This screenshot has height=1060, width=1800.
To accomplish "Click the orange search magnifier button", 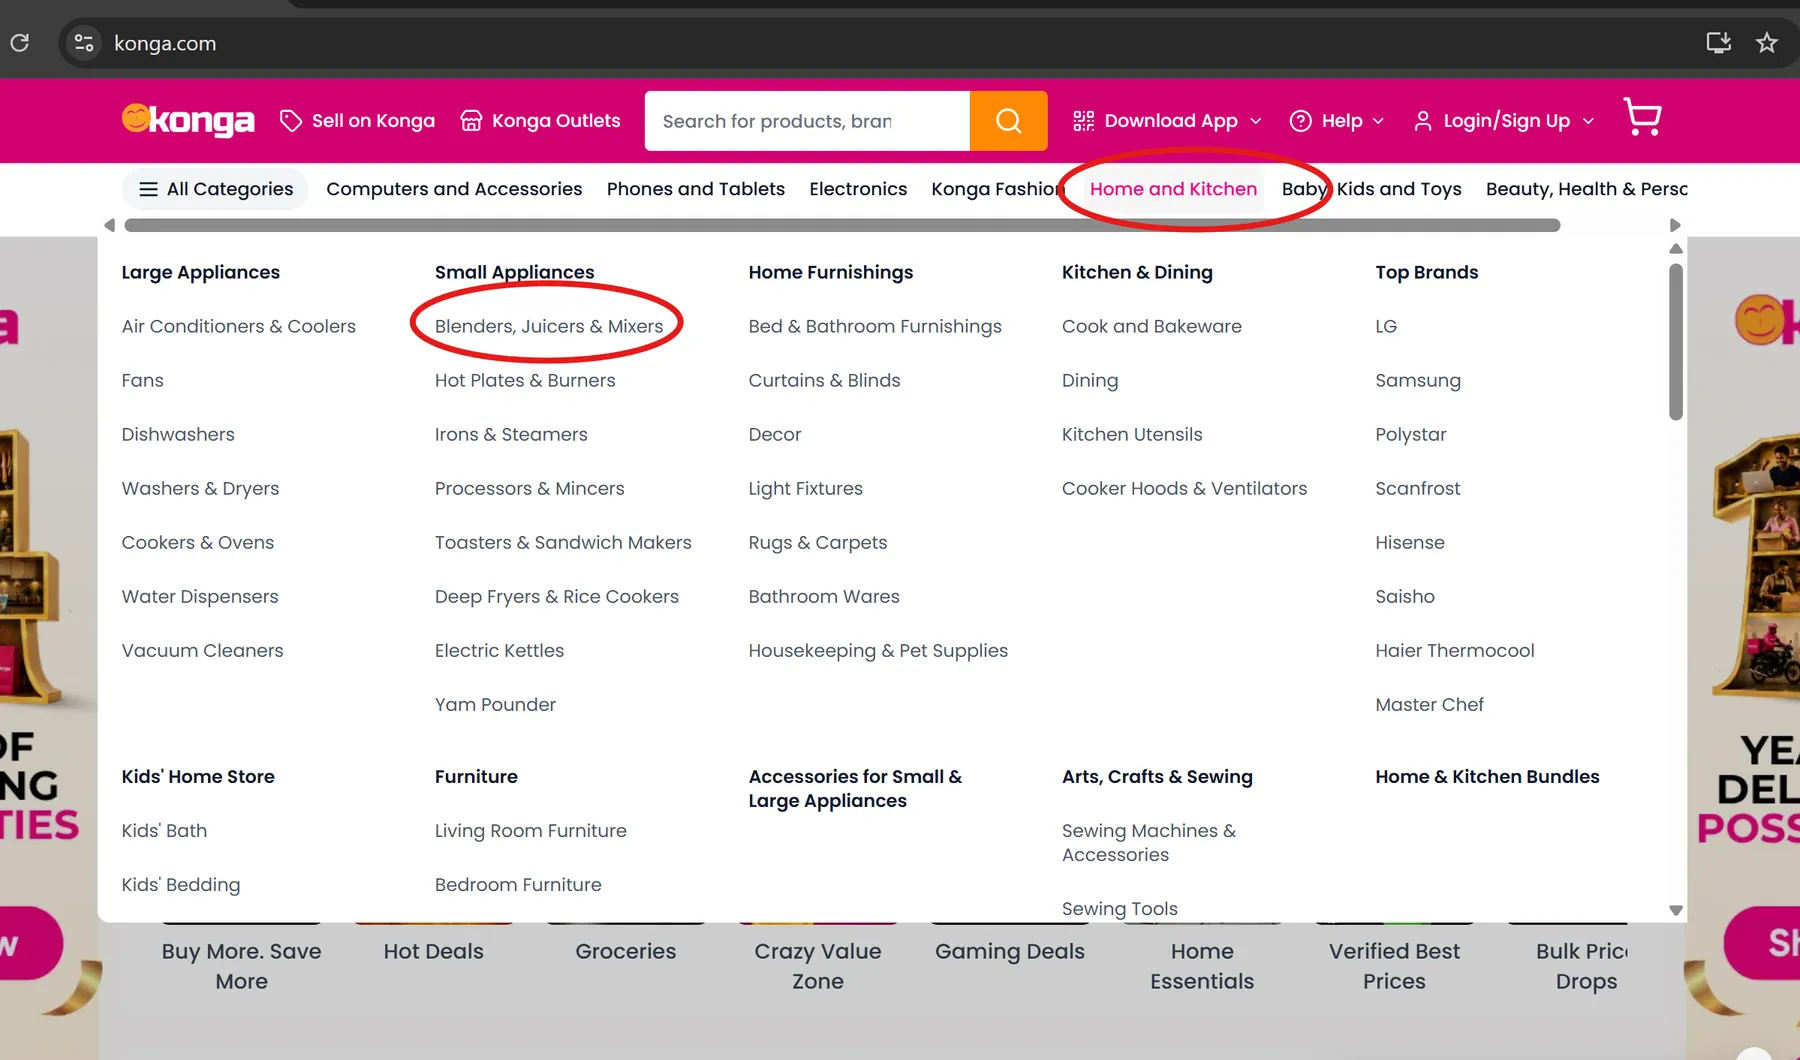I will coord(1008,121).
